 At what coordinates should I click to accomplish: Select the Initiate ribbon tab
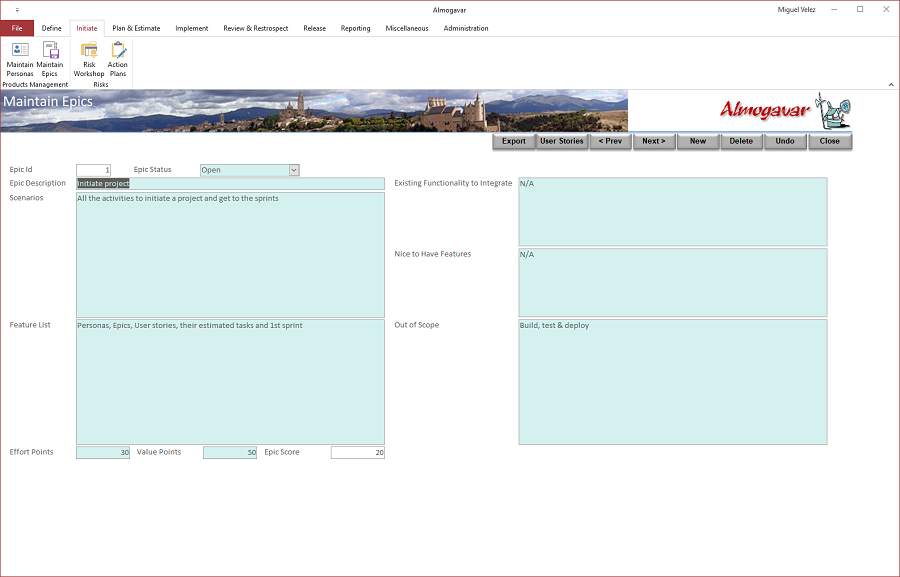click(87, 28)
